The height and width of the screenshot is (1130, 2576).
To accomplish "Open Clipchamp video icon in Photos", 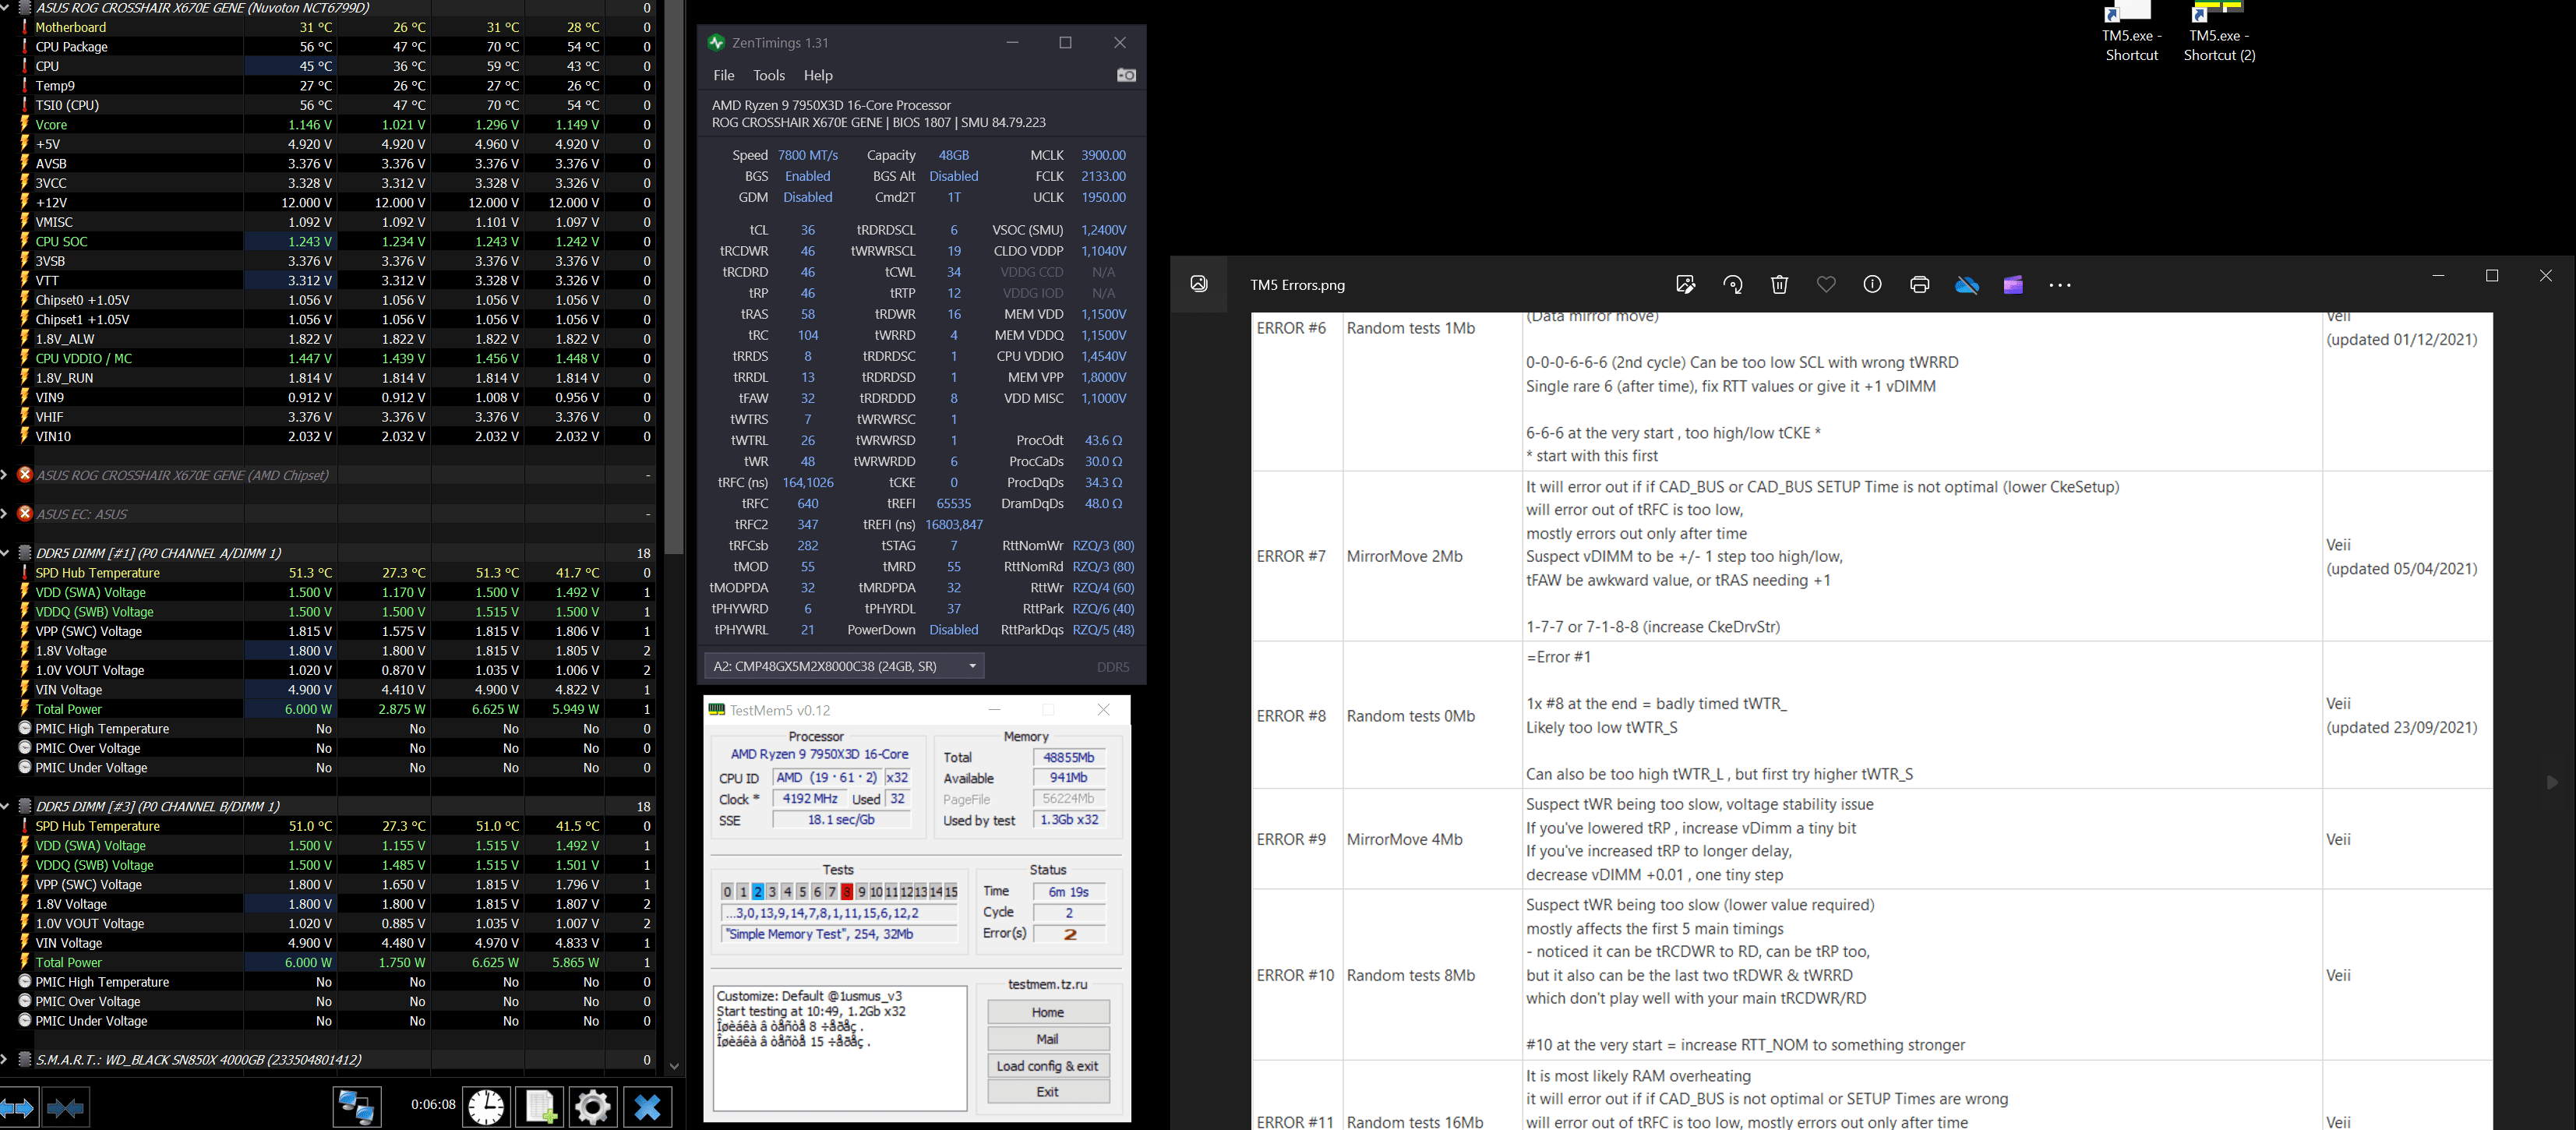I will click(x=2013, y=284).
